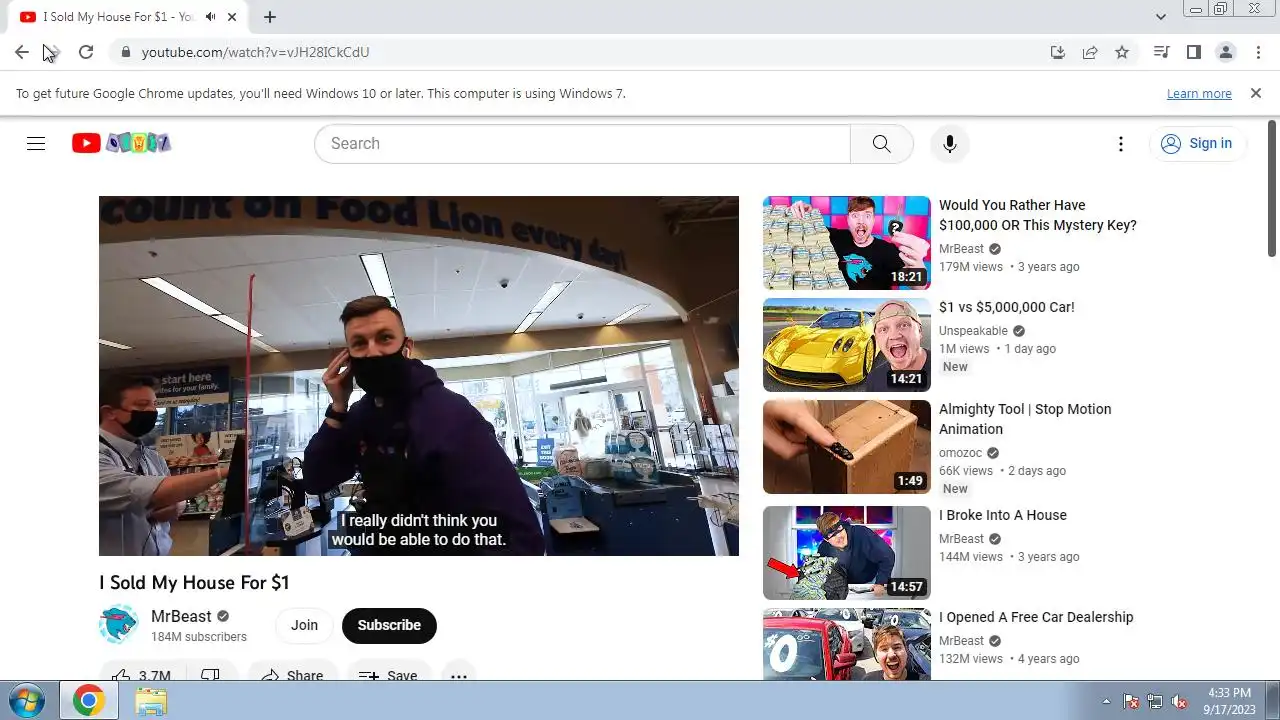Open Action Center flag tray icon

point(1132,701)
